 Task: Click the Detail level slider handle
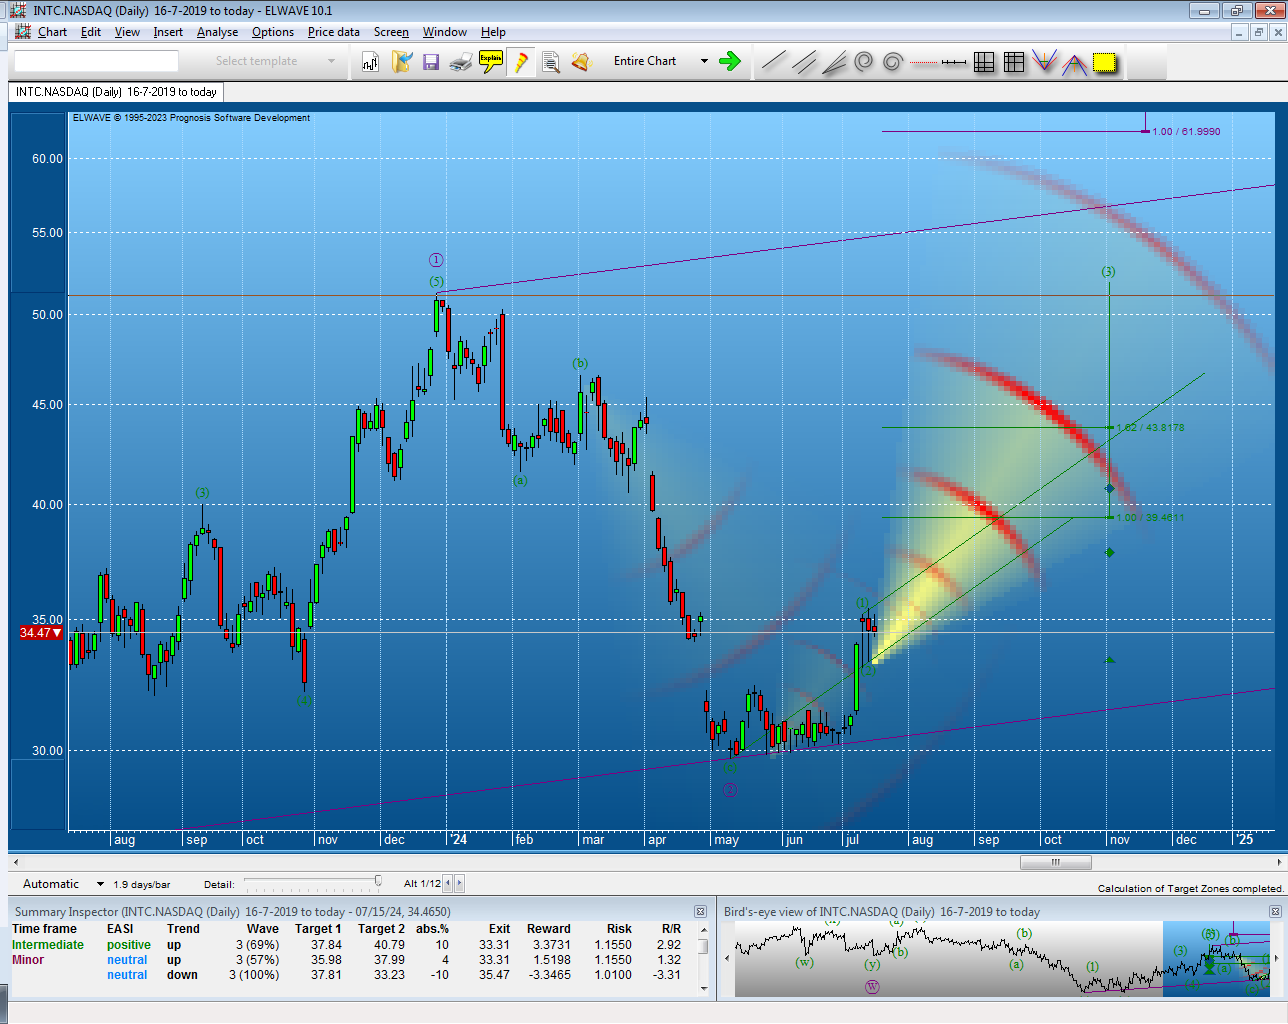tap(378, 881)
